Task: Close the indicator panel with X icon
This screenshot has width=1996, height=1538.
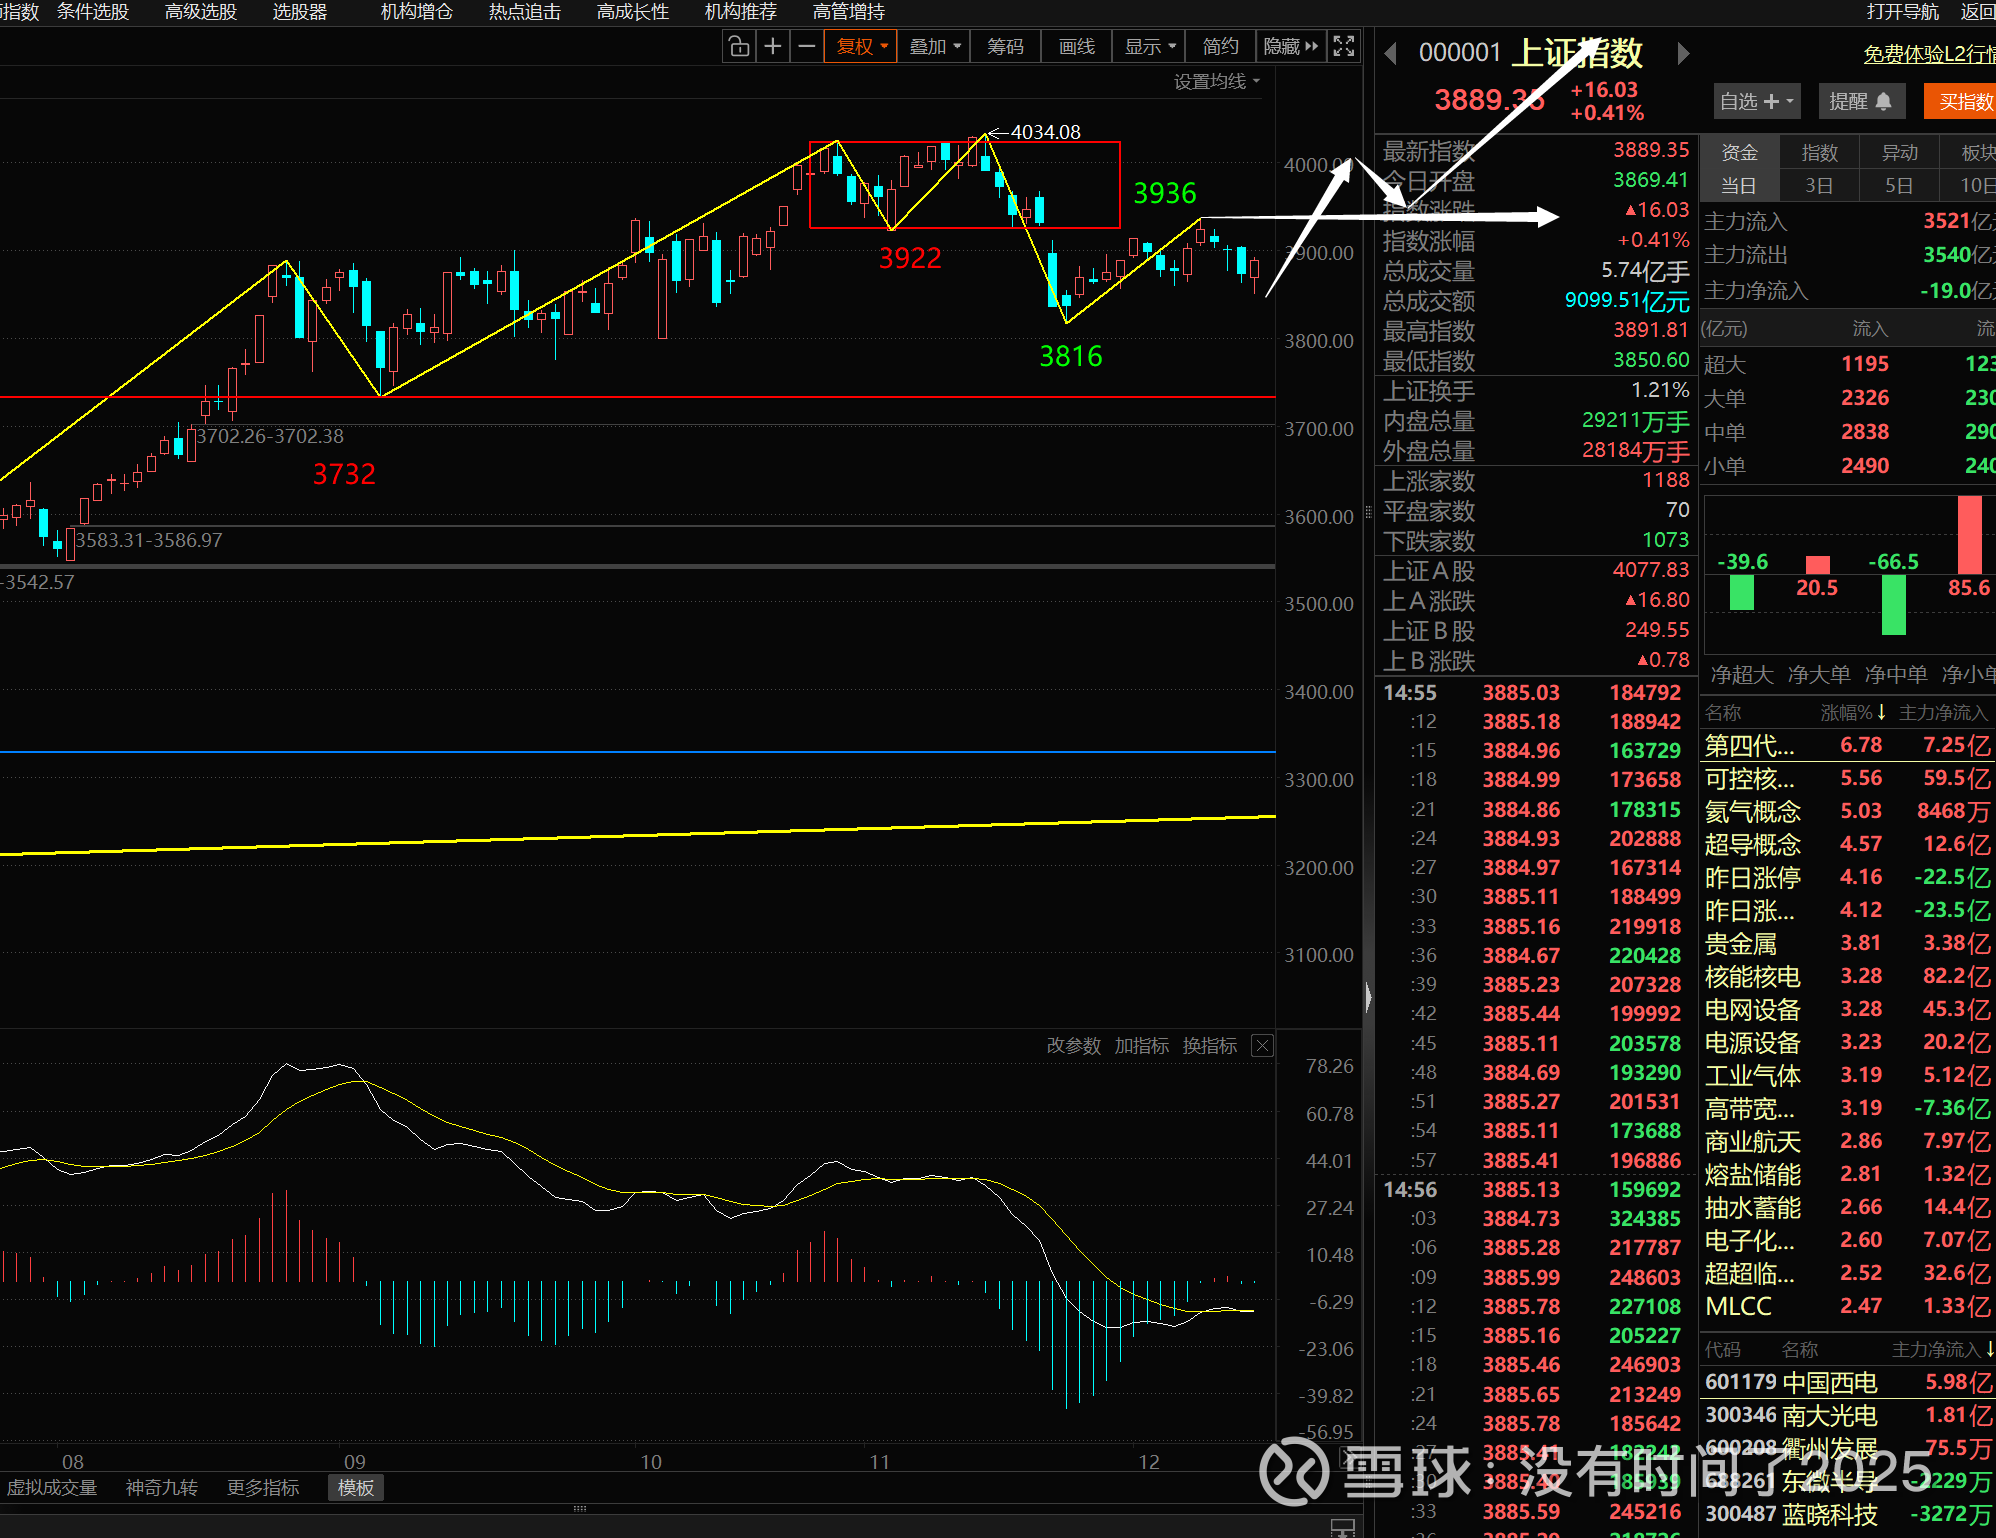Action: (1262, 1046)
